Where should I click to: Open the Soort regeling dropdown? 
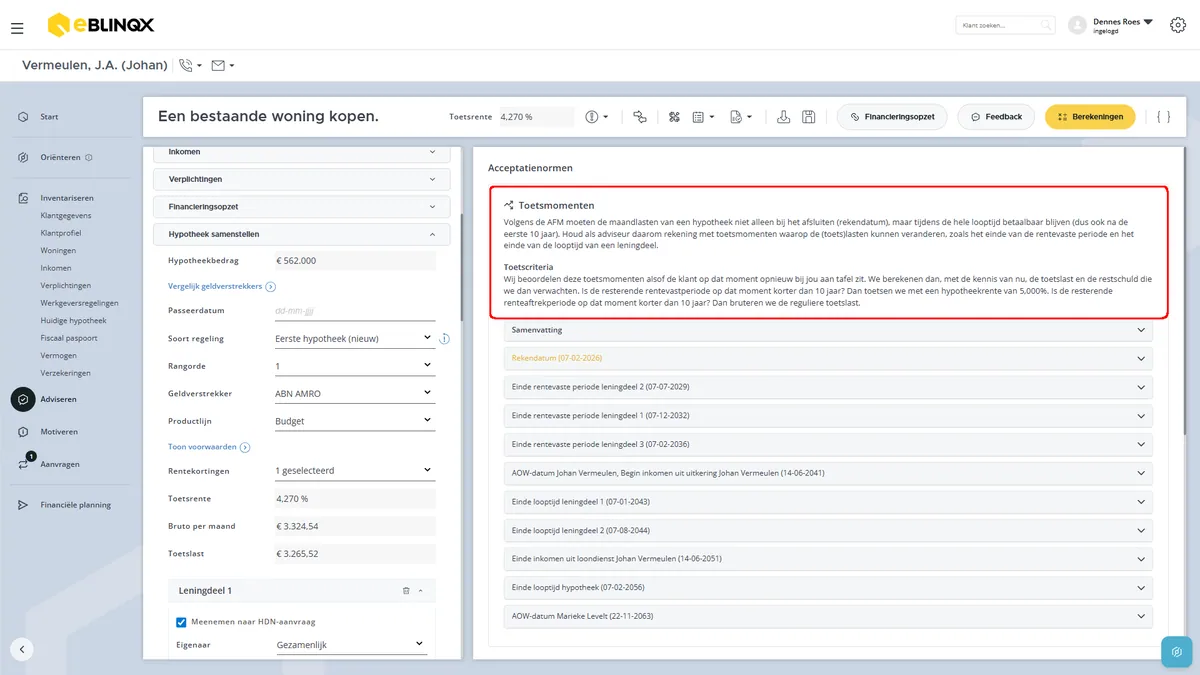354,339
